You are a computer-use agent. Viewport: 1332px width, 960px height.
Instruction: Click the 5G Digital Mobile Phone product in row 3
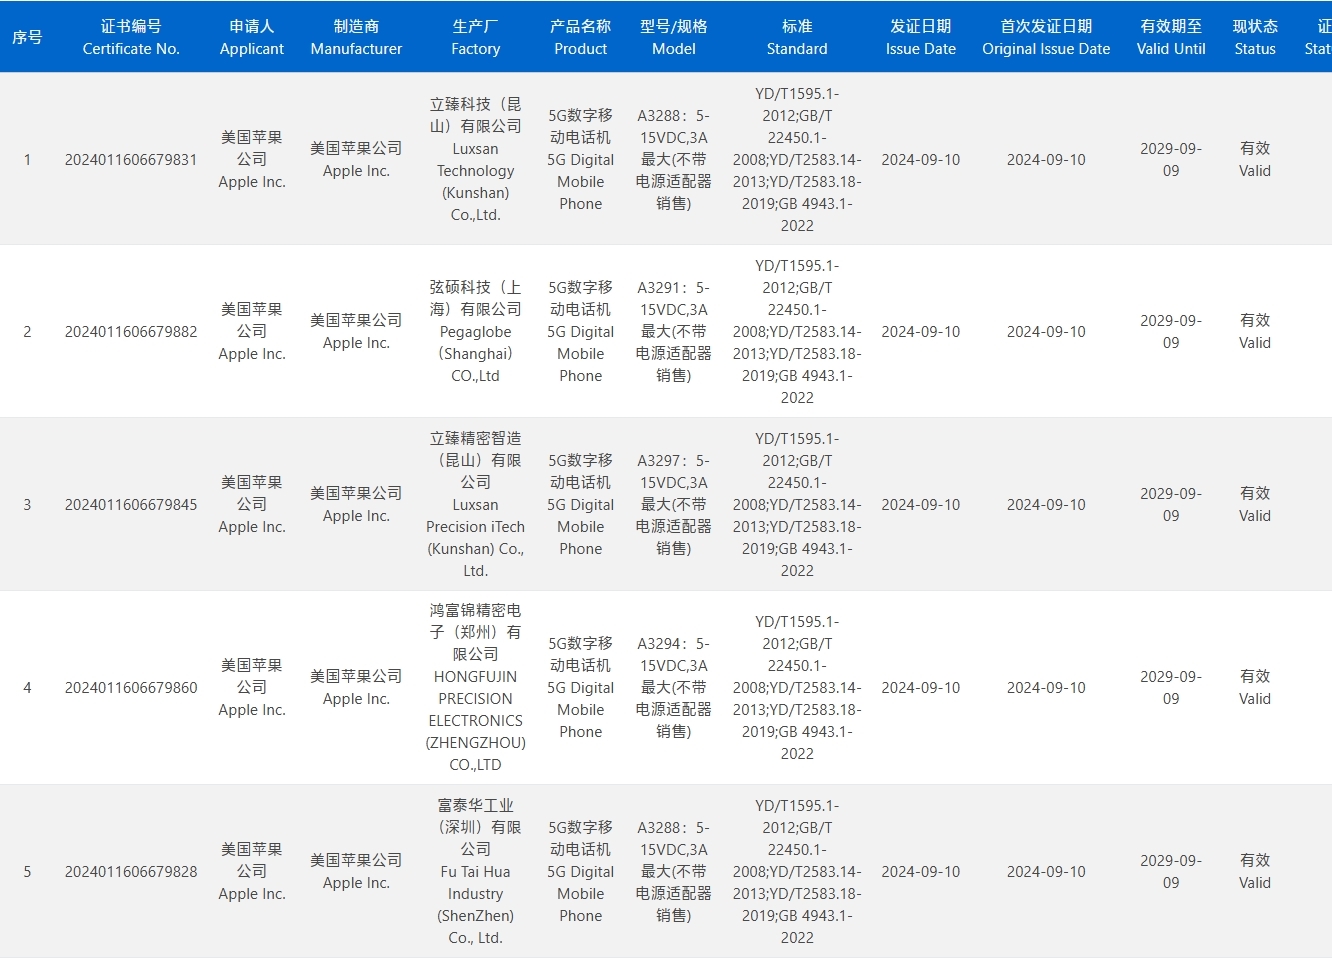(x=581, y=505)
